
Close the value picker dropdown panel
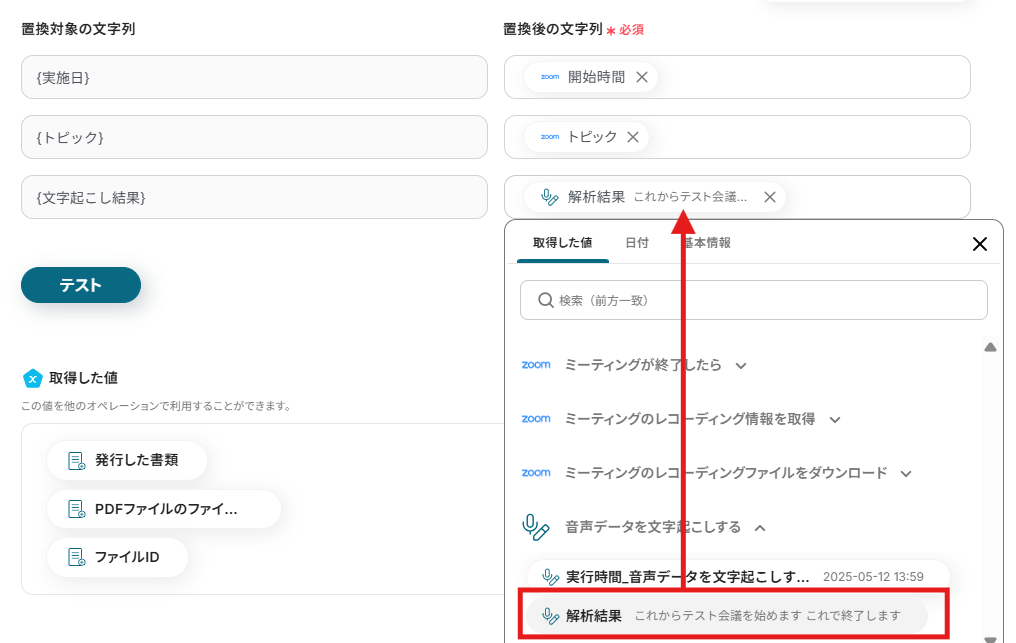coord(980,244)
